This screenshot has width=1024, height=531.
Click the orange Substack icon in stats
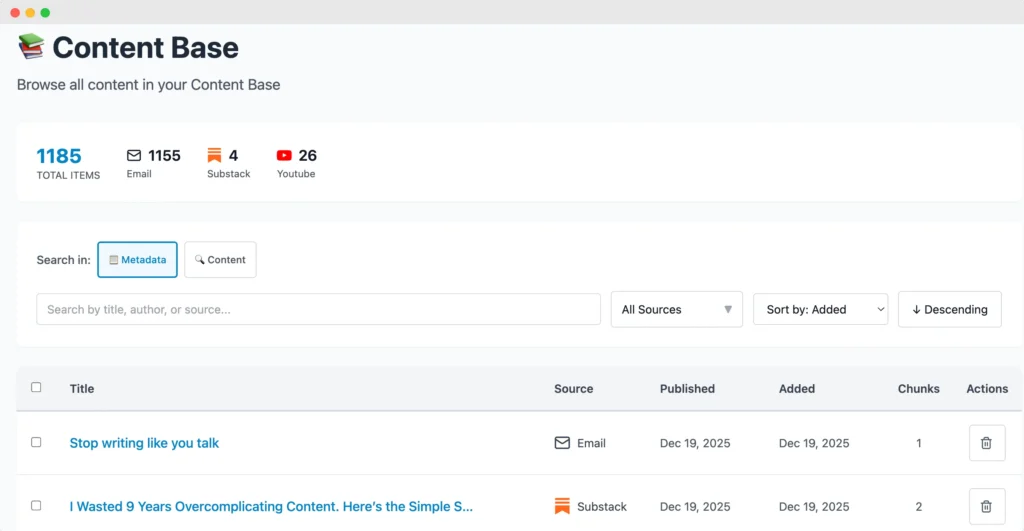tap(214, 155)
